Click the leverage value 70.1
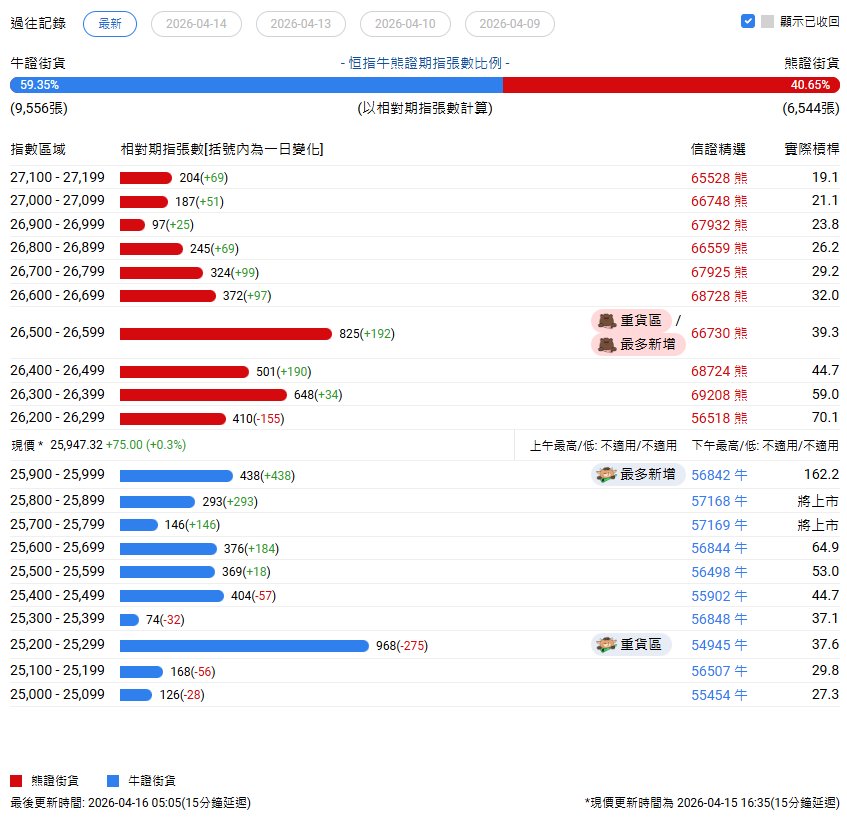The height and width of the screenshot is (817, 847). 825,418
